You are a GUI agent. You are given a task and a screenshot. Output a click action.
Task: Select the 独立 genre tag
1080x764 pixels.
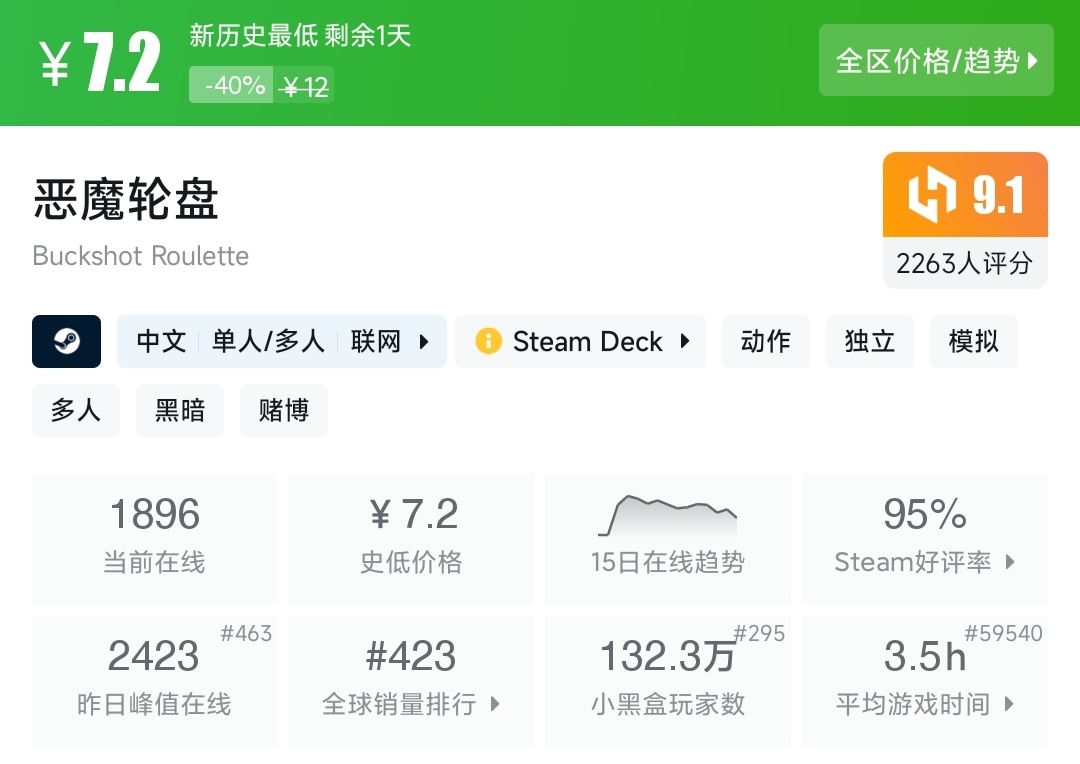coord(870,342)
